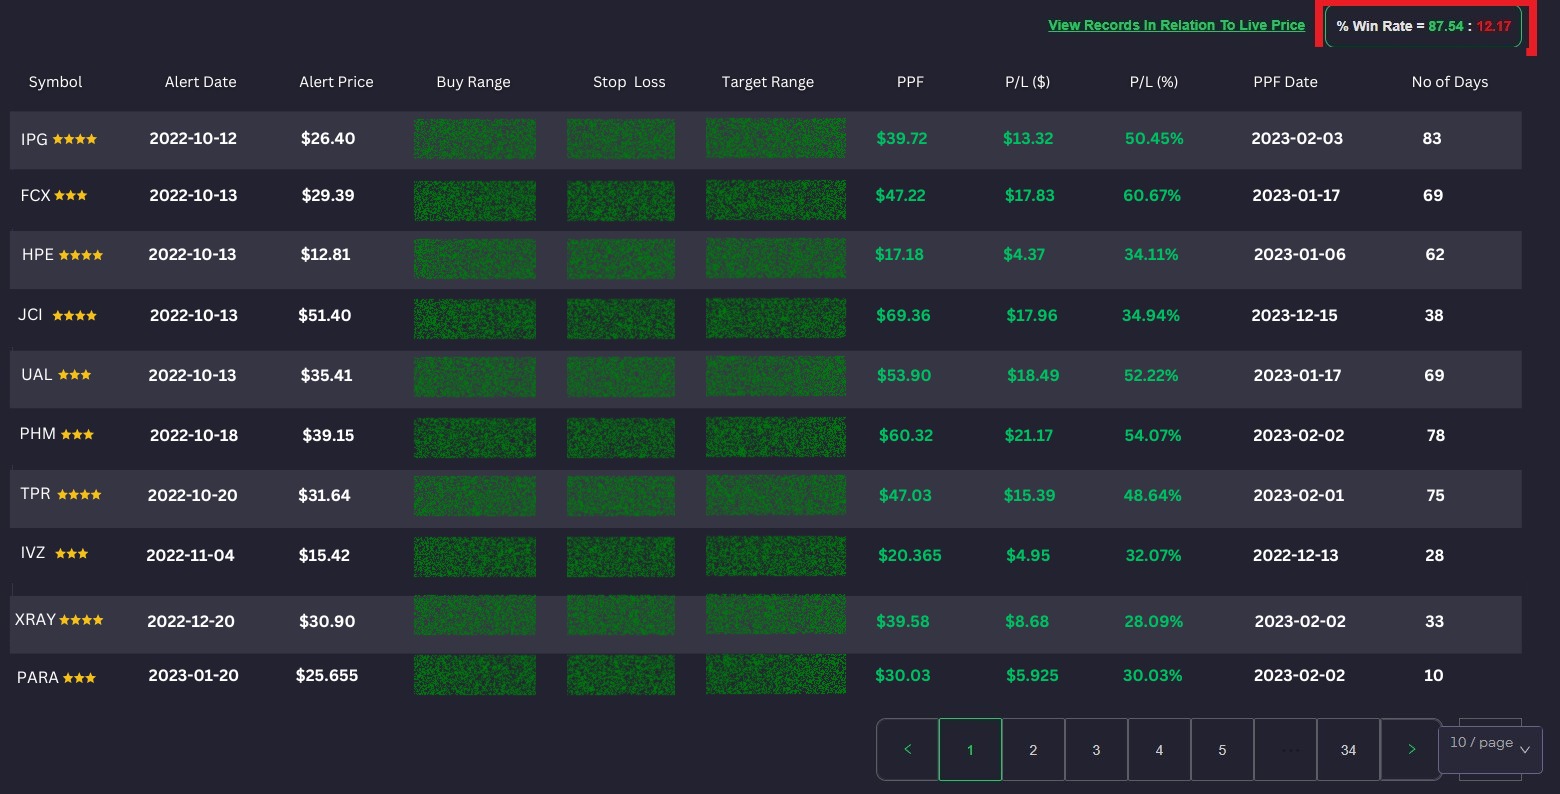Sort by the Alert Date column header
The image size is (1560, 794).
tap(201, 82)
